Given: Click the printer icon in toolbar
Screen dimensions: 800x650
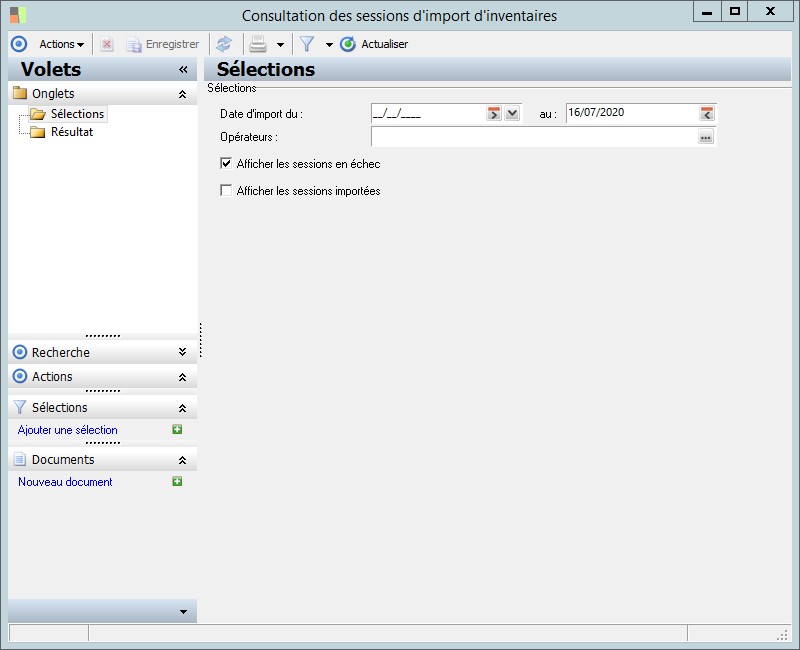Looking at the screenshot, I should (x=258, y=44).
